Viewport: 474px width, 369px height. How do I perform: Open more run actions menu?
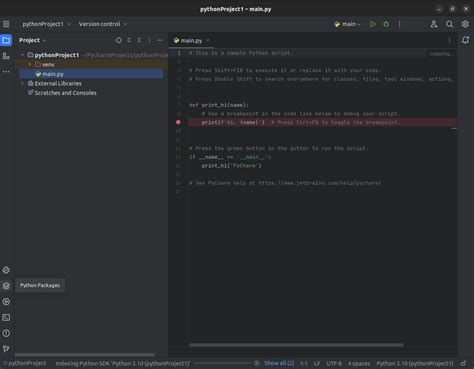tap(399, 24)
